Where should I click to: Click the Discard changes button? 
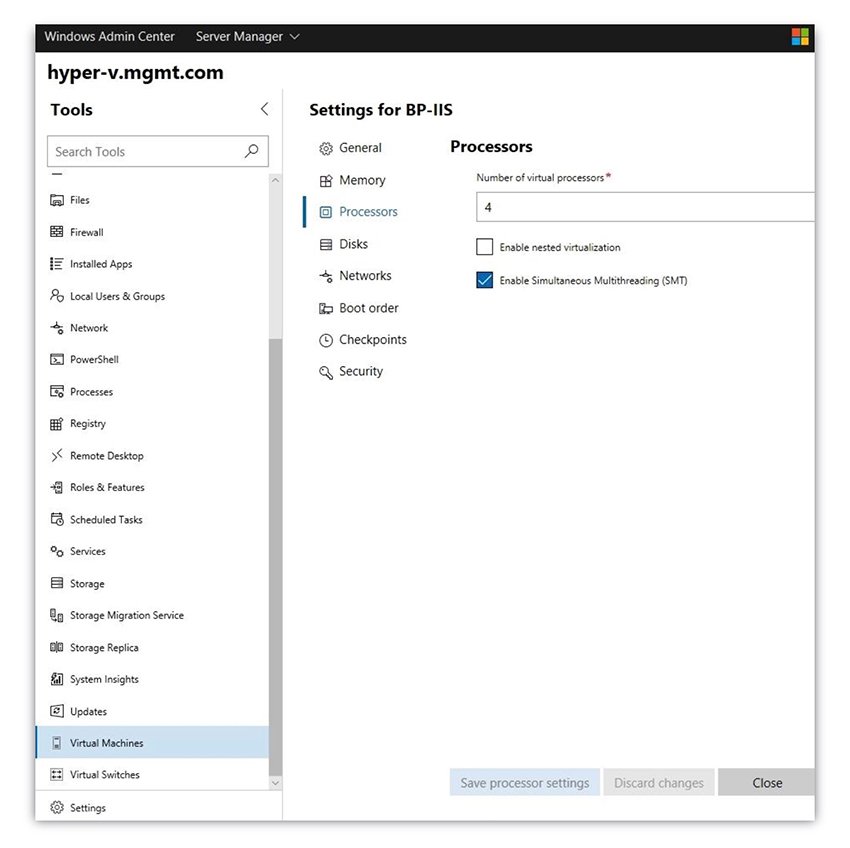pos(658,782)
